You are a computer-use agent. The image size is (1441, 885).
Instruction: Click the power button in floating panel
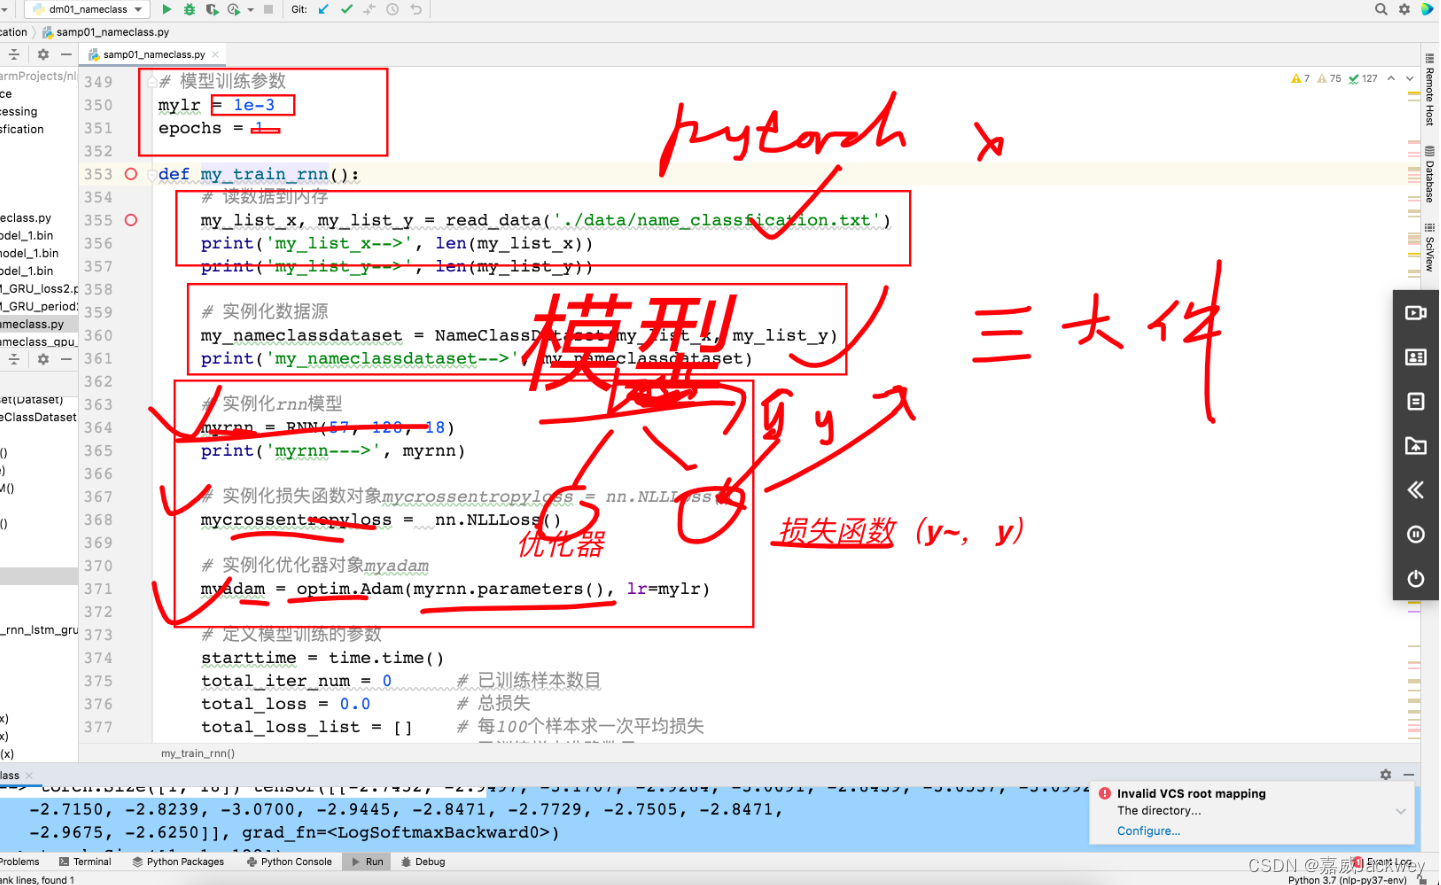tap(1416, 578)
